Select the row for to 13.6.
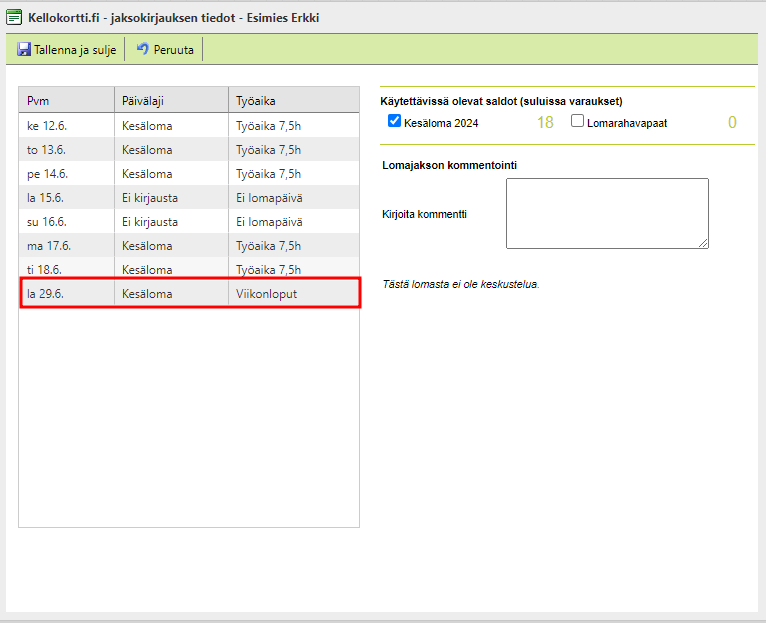The image size is (766, 623). pyautogui.click(x=188, y=150)
